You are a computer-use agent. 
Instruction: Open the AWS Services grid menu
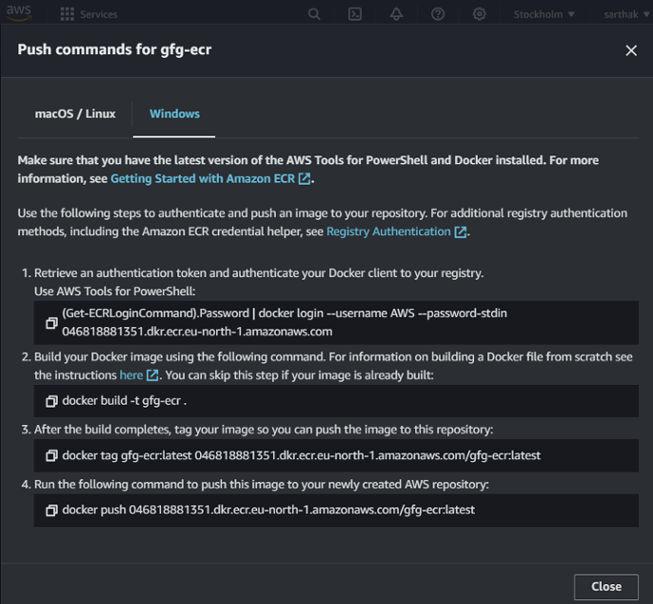(67, 14)
